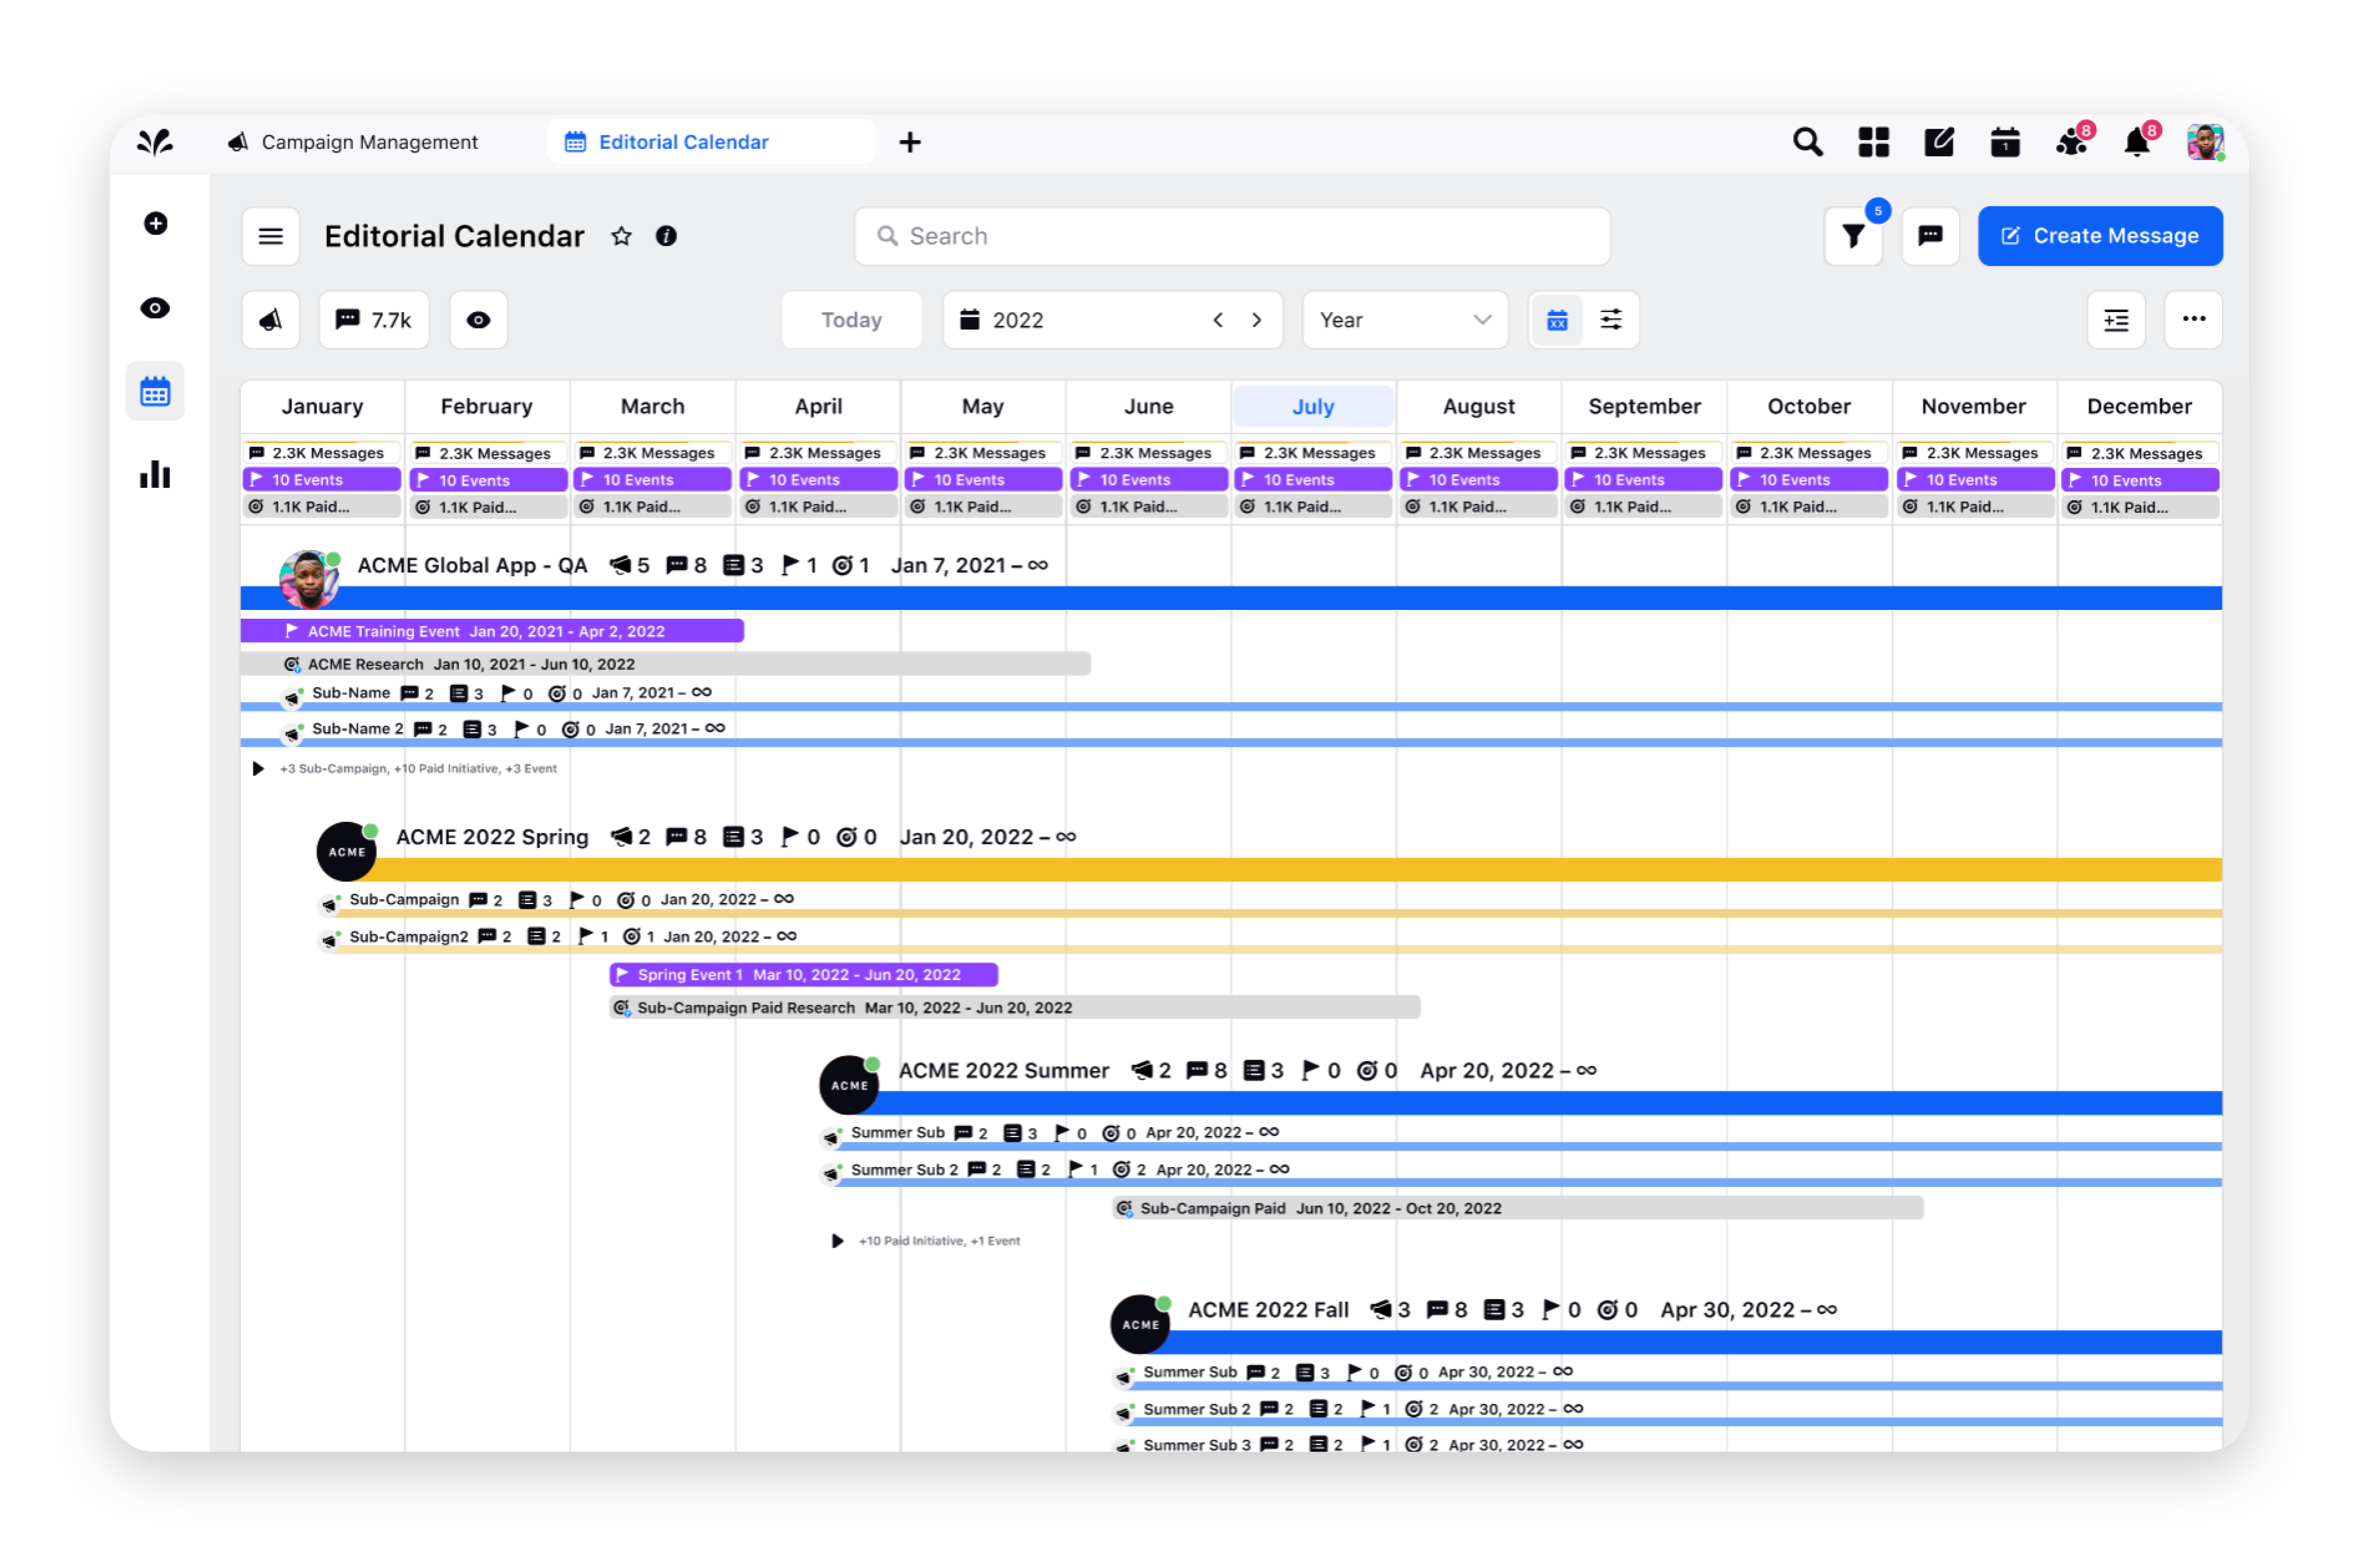Open the filter icon showing 5 active filters
Viewport: 2357px width, 1568px height.
[x=1854, y=236]
